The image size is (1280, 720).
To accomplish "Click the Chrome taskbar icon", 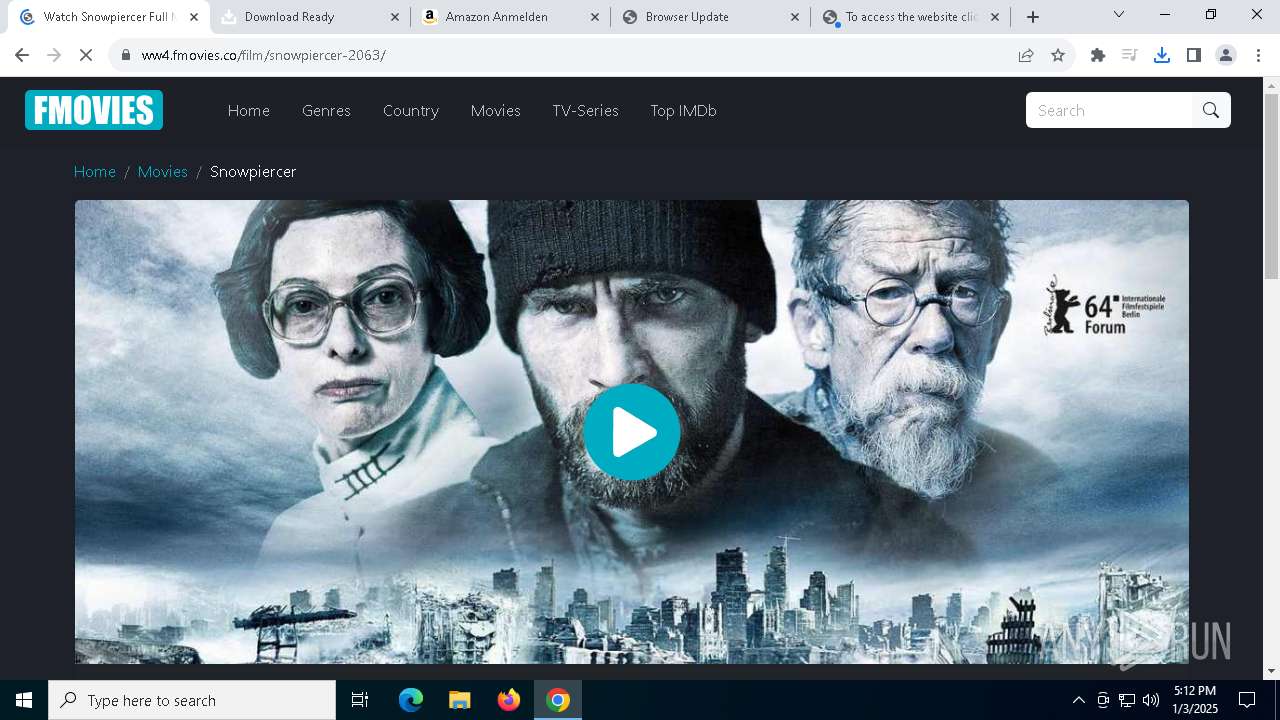I will point(558,700).
